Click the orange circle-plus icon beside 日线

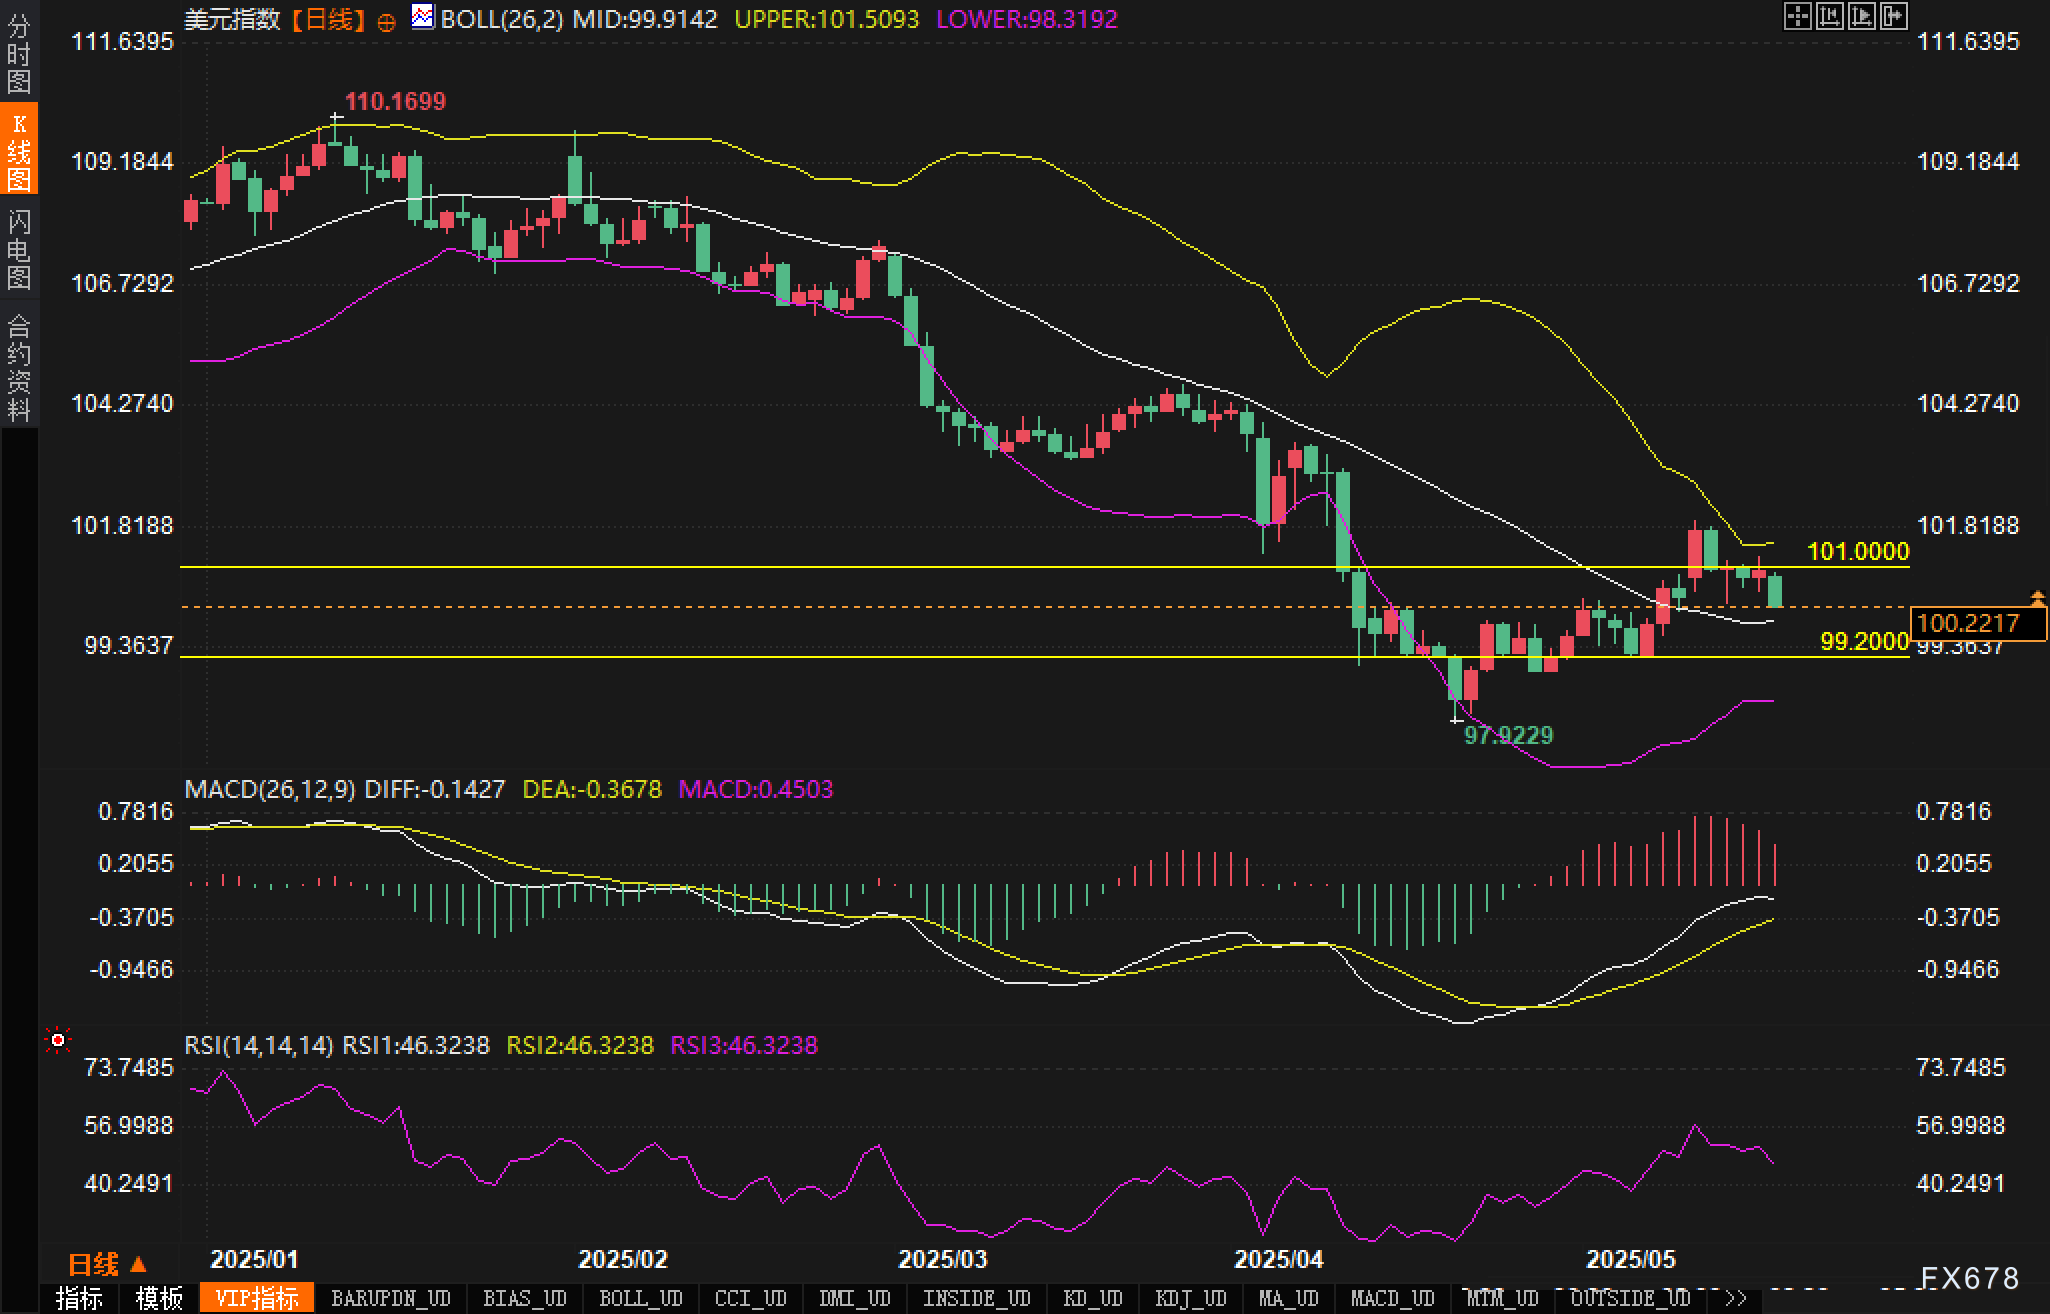386,22
